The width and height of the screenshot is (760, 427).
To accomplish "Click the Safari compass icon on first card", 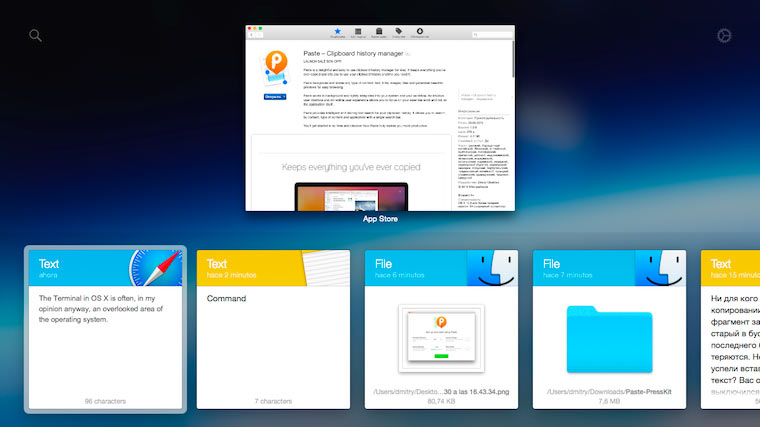I will [x=156, y=268].
